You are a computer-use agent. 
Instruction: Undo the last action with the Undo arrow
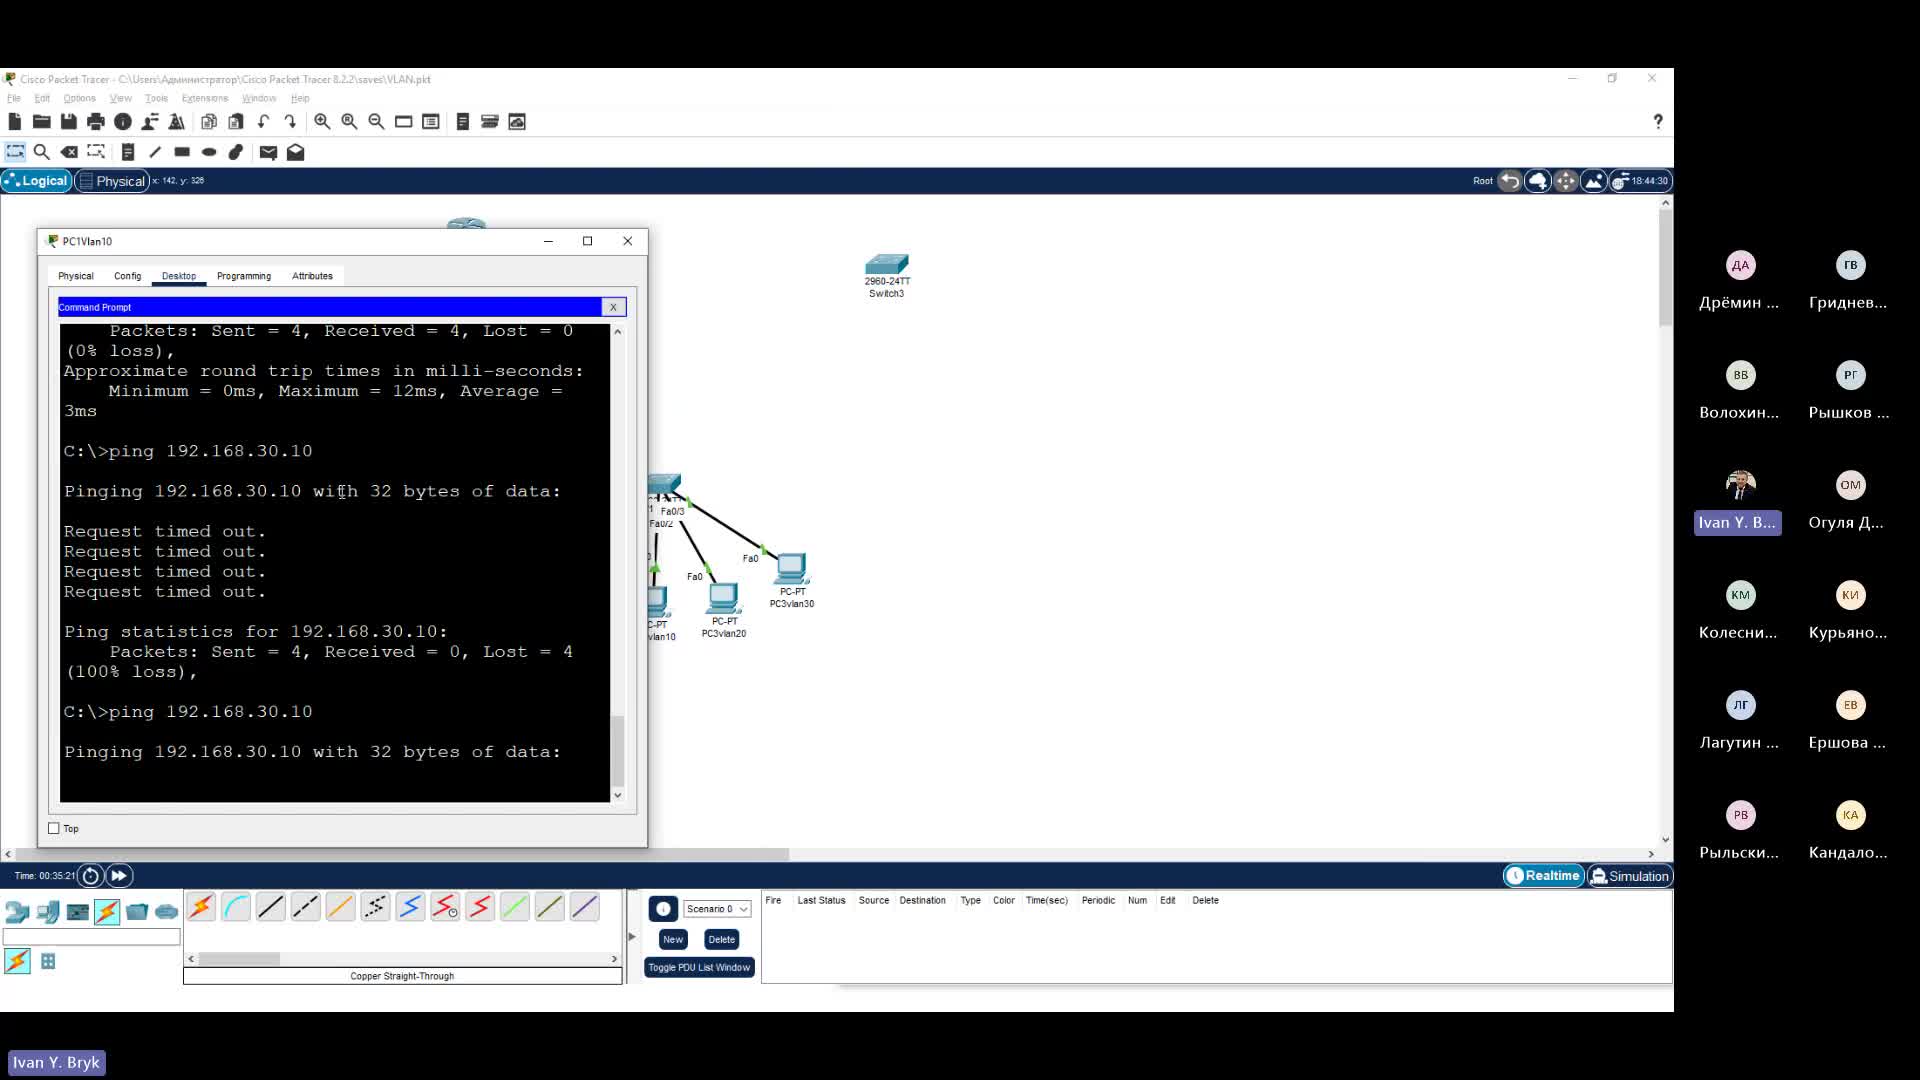coord(263,121)
